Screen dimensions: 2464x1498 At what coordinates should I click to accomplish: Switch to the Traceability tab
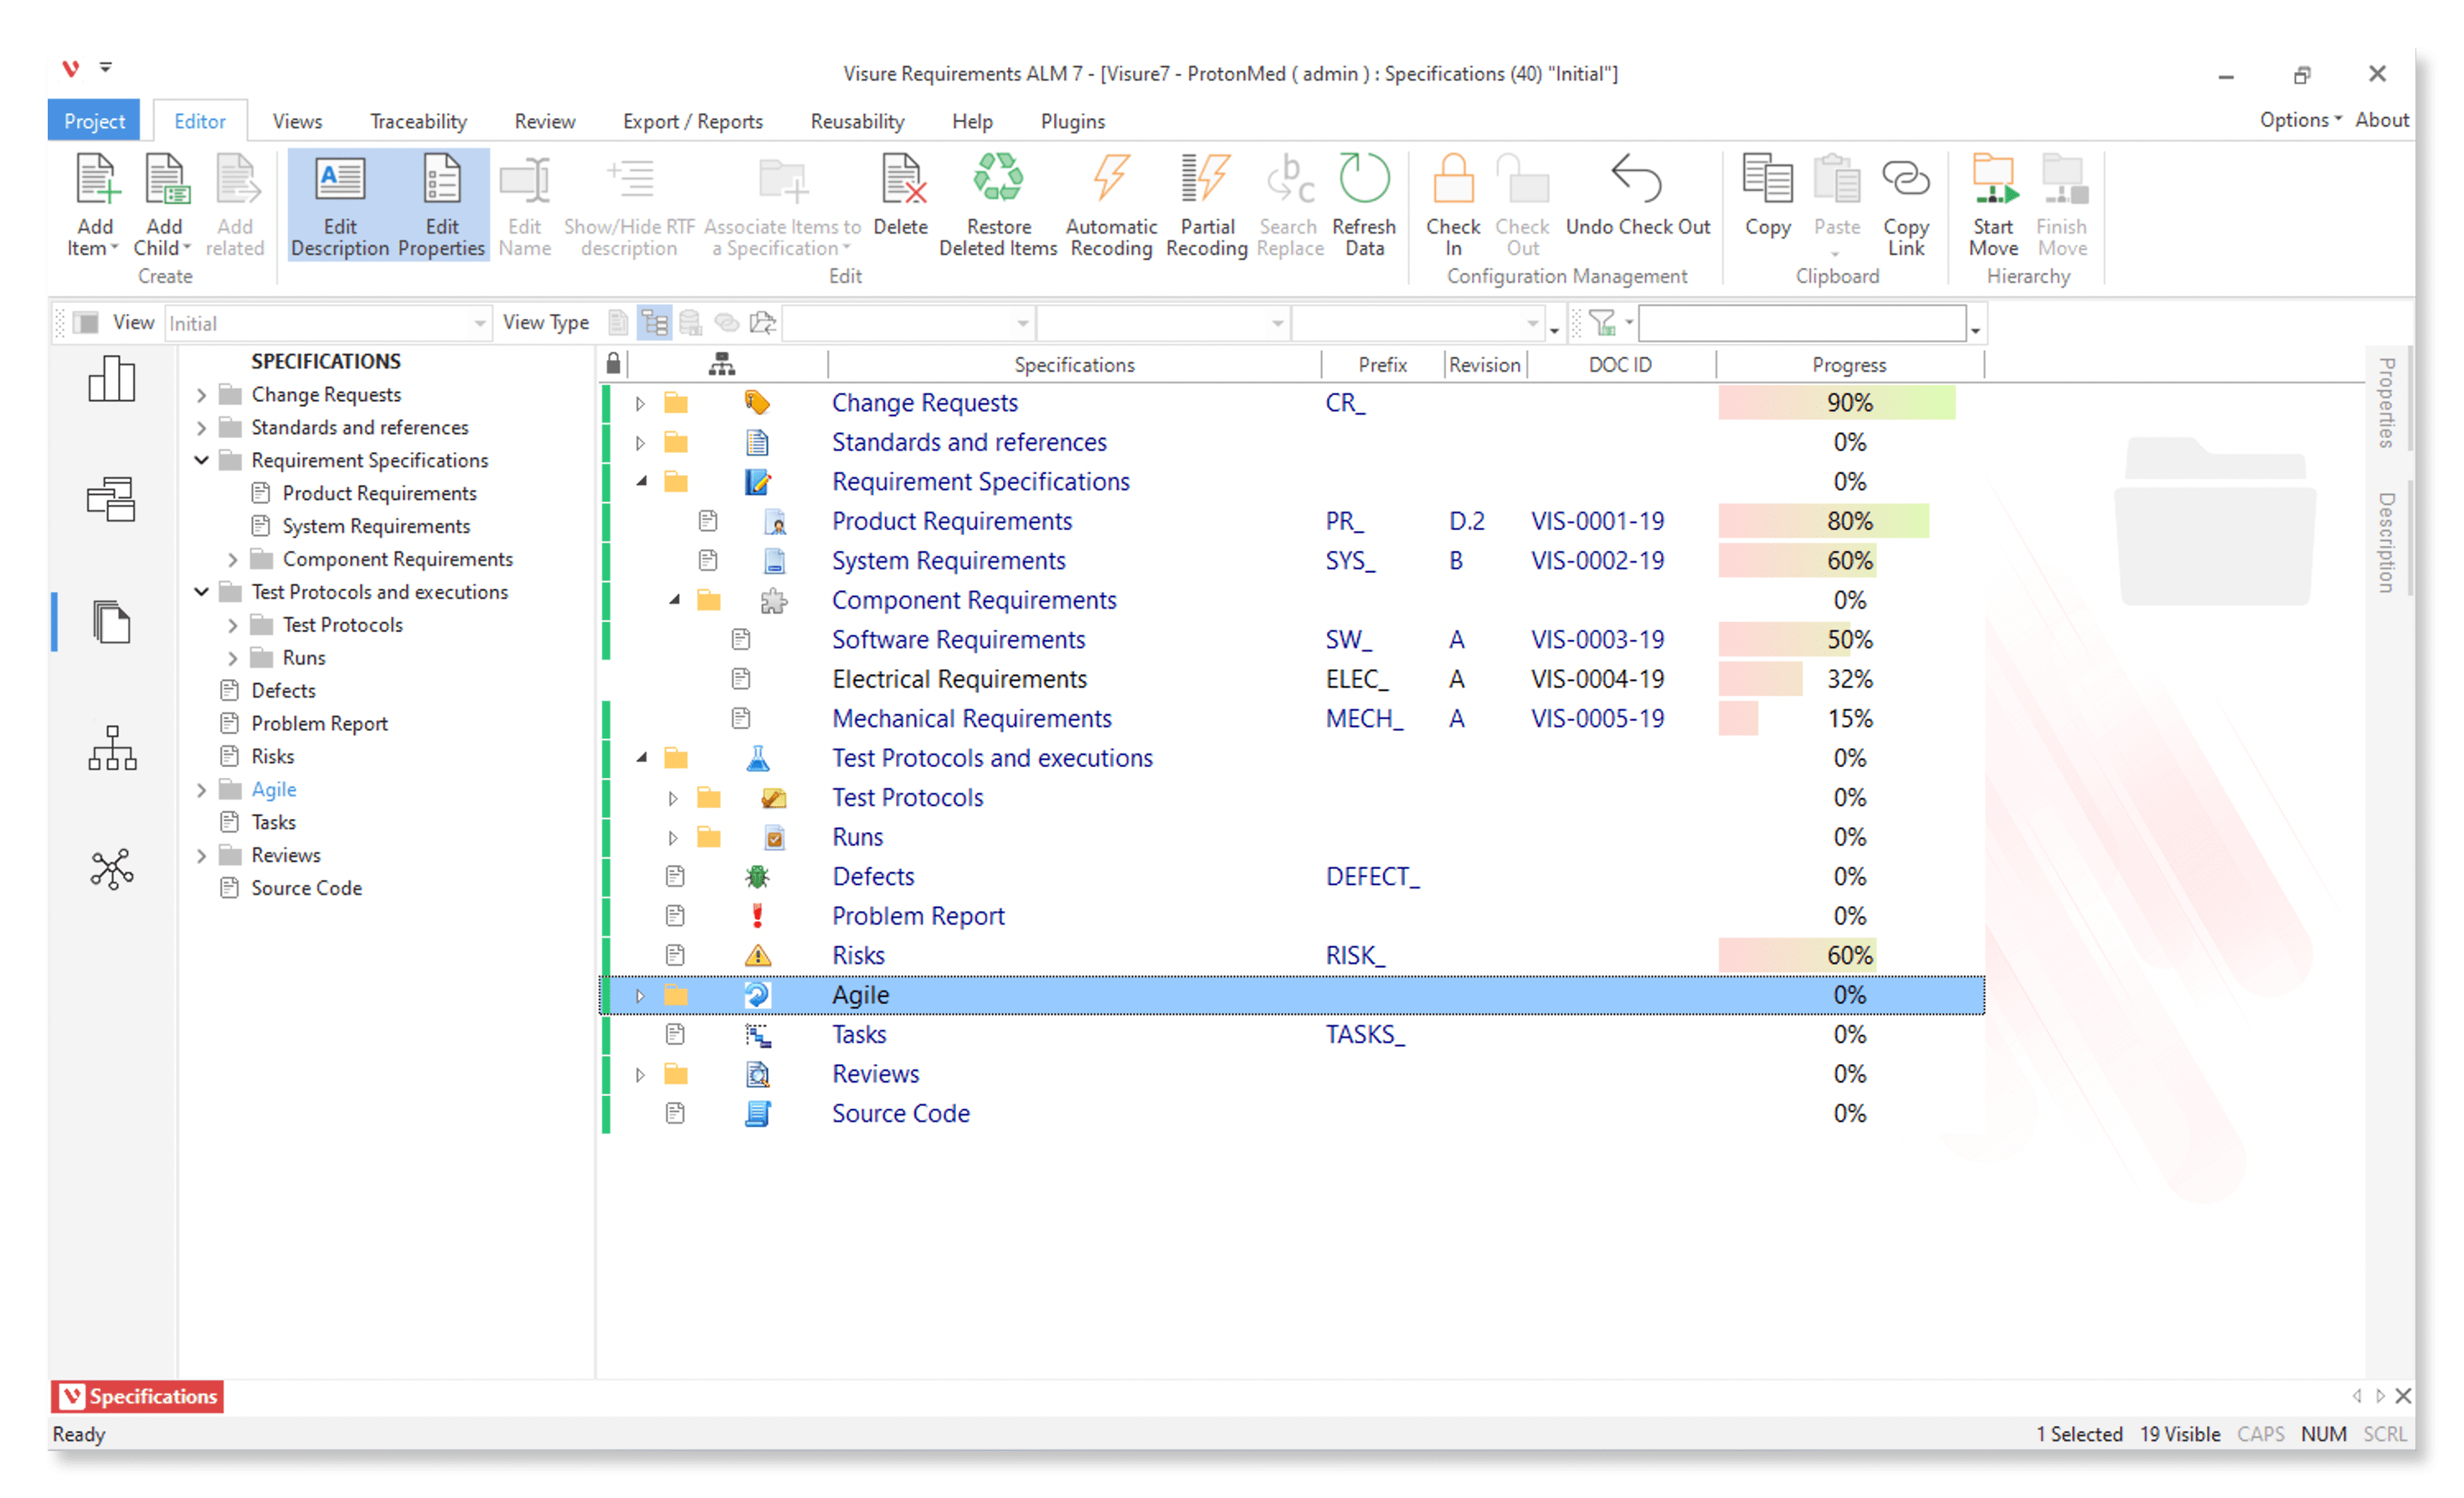418,121
